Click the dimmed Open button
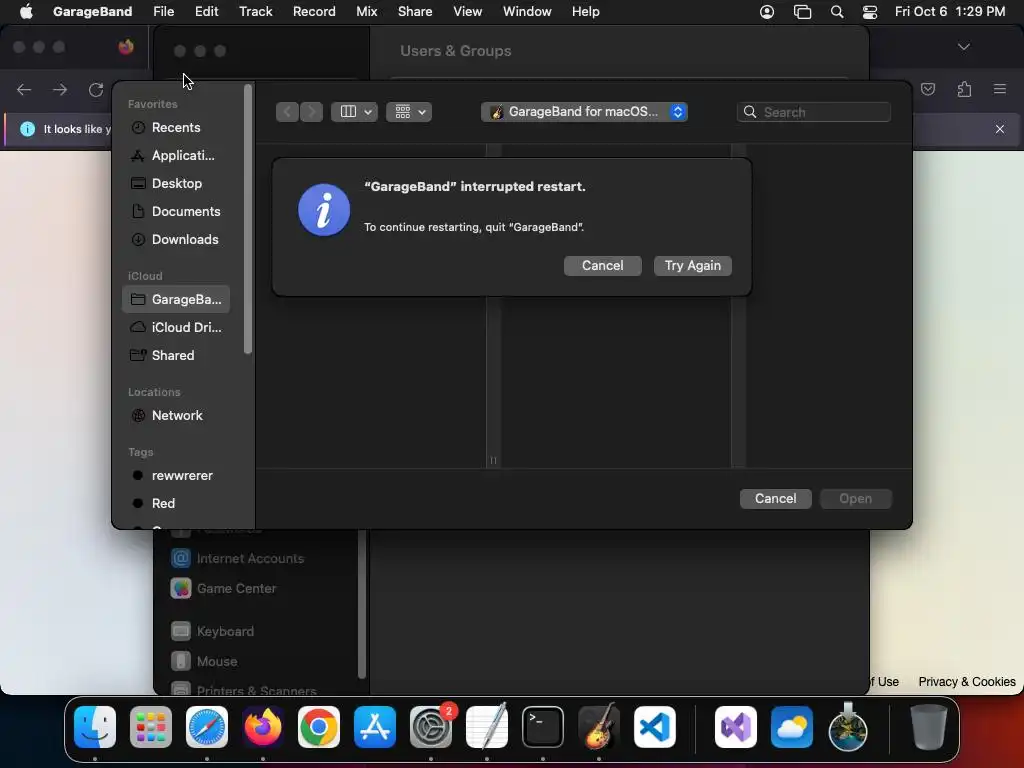 pyautogui.click(x=856, y=499)
